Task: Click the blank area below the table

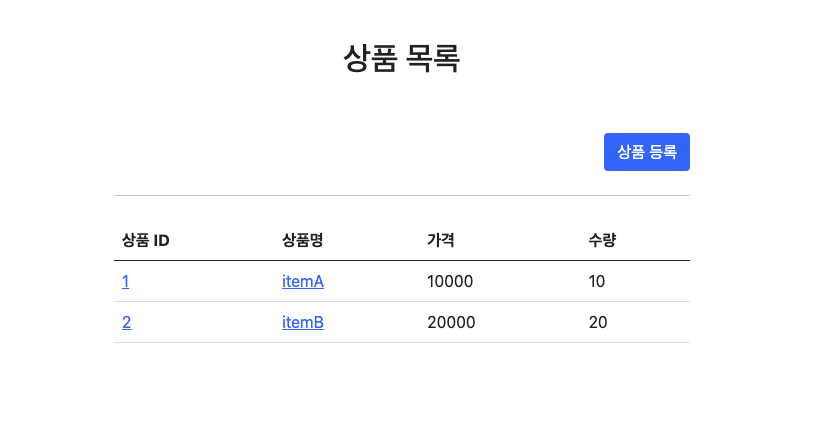Action: click(x=401, y=385)
